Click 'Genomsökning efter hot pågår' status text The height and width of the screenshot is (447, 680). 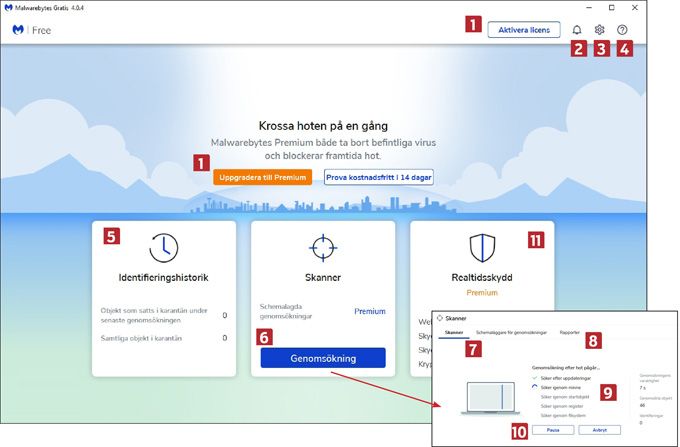[566, 368]
